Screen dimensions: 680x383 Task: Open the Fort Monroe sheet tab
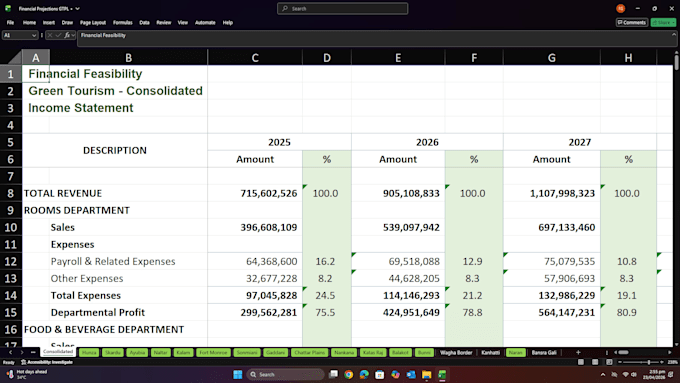pos(213,352)
